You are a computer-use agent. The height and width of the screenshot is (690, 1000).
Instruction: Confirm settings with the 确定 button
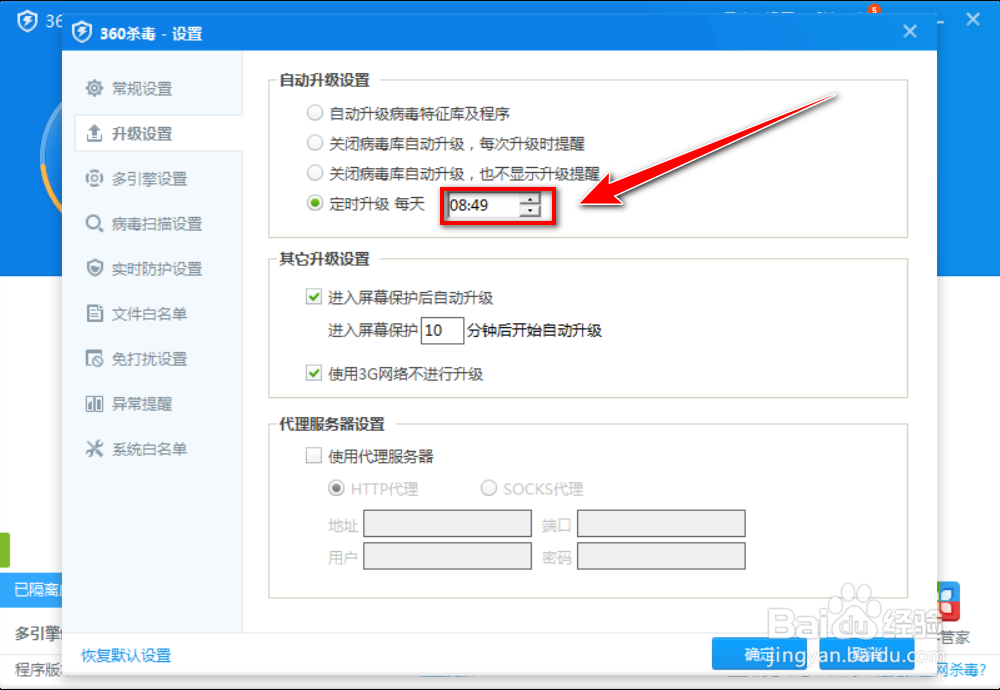coord(760,654)
